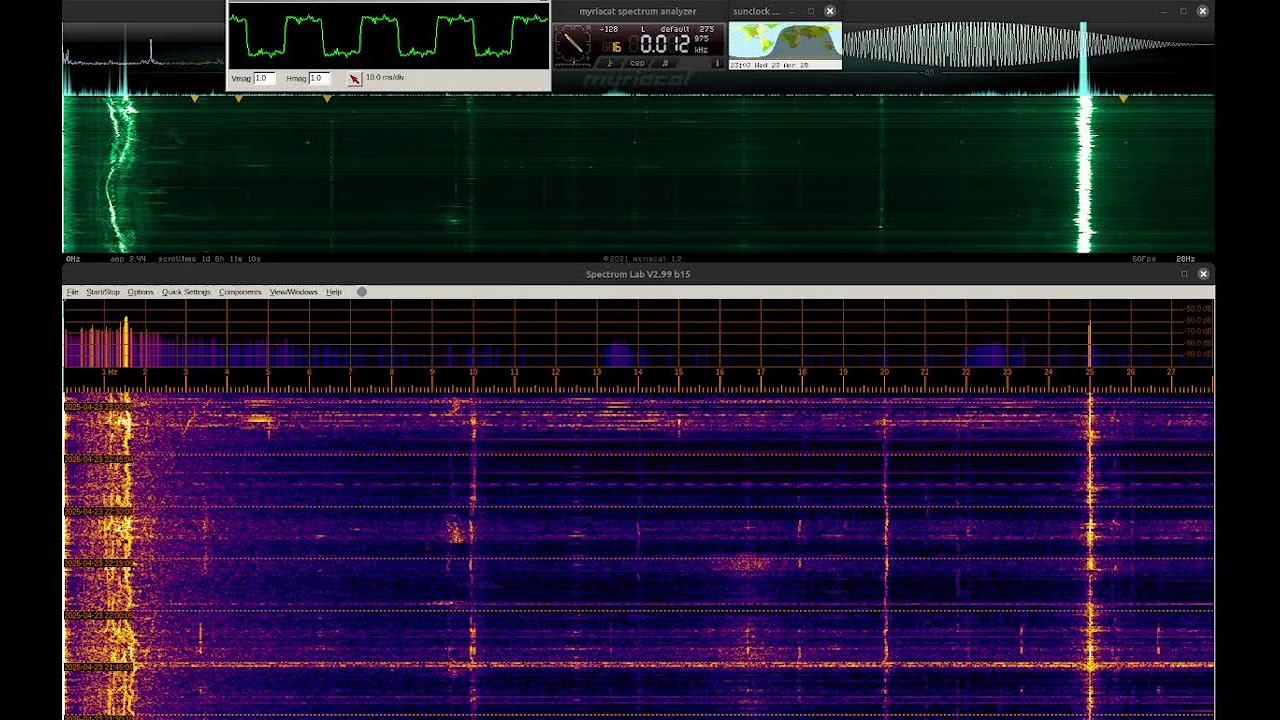Open the Options menu

(x=141, y=292)
